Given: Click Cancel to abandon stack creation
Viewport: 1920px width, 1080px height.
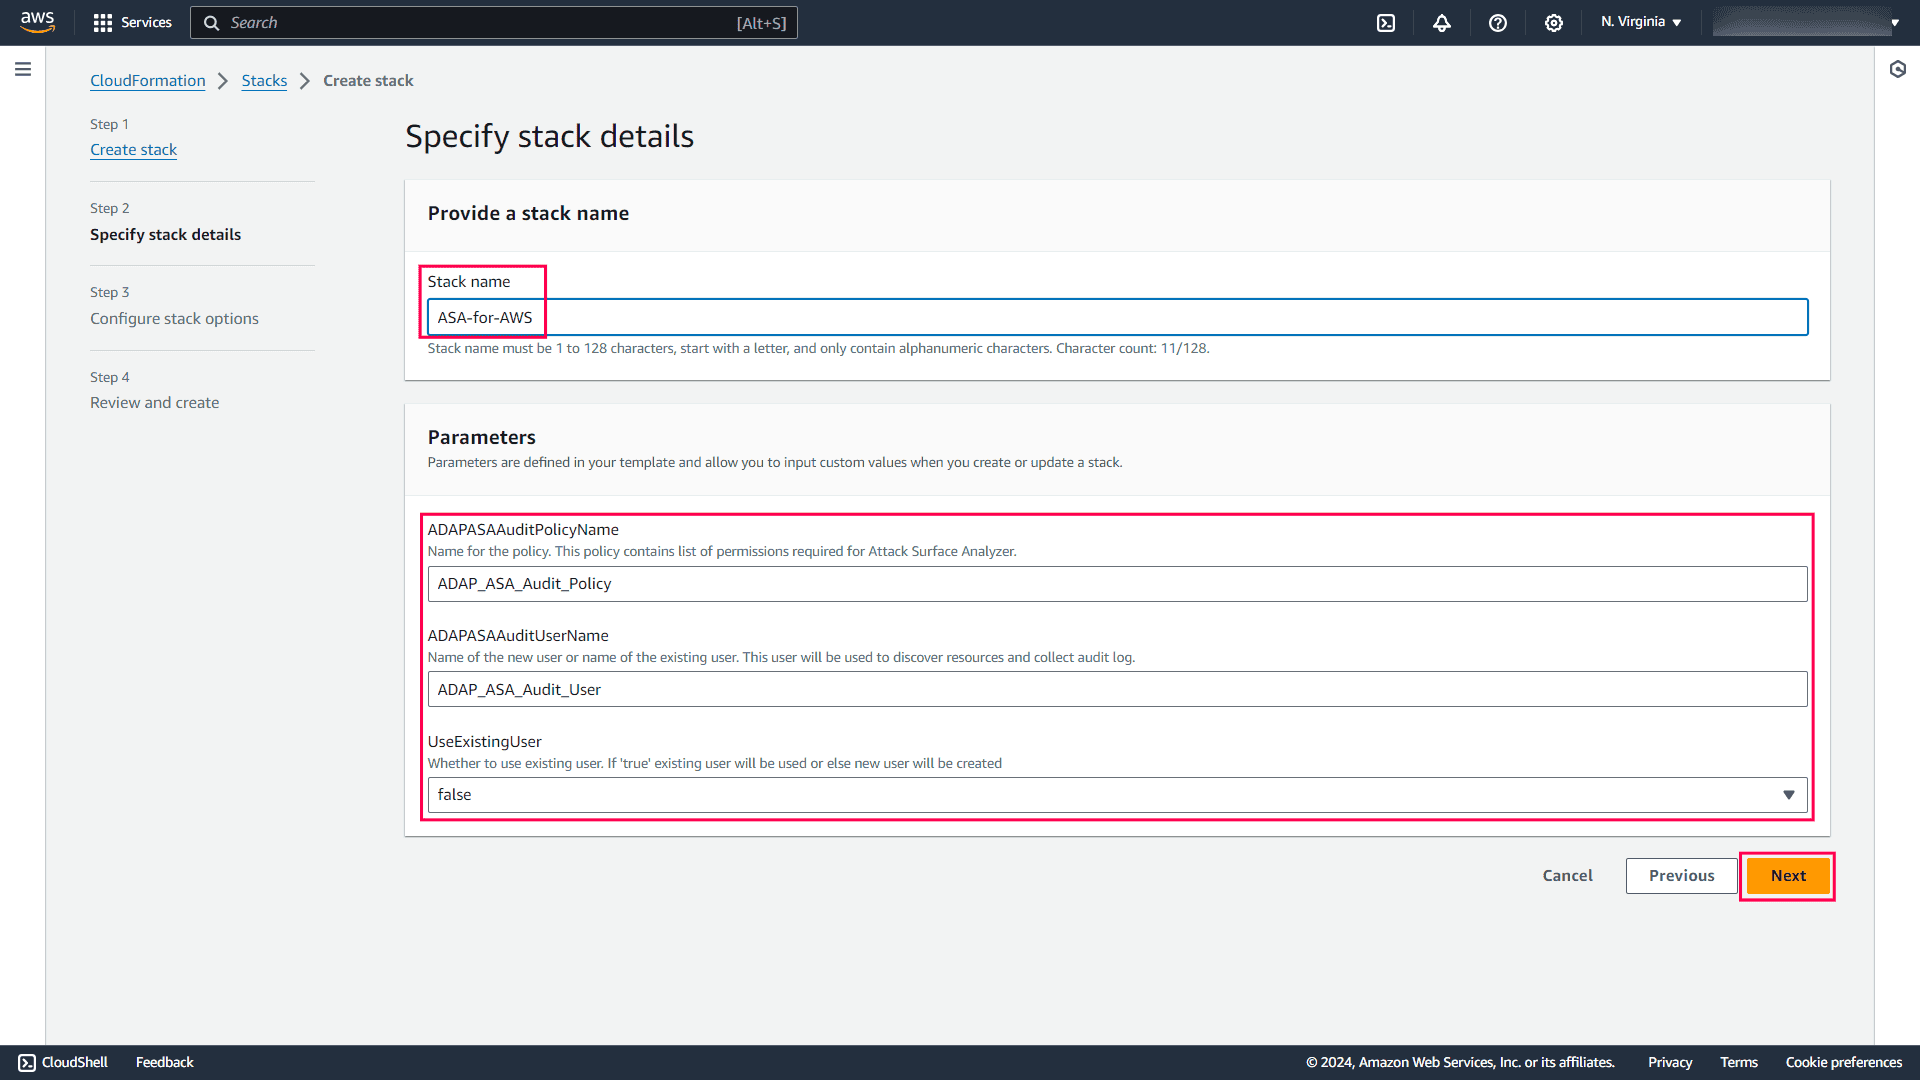Looking at the screenshot, I should 1567,875.
